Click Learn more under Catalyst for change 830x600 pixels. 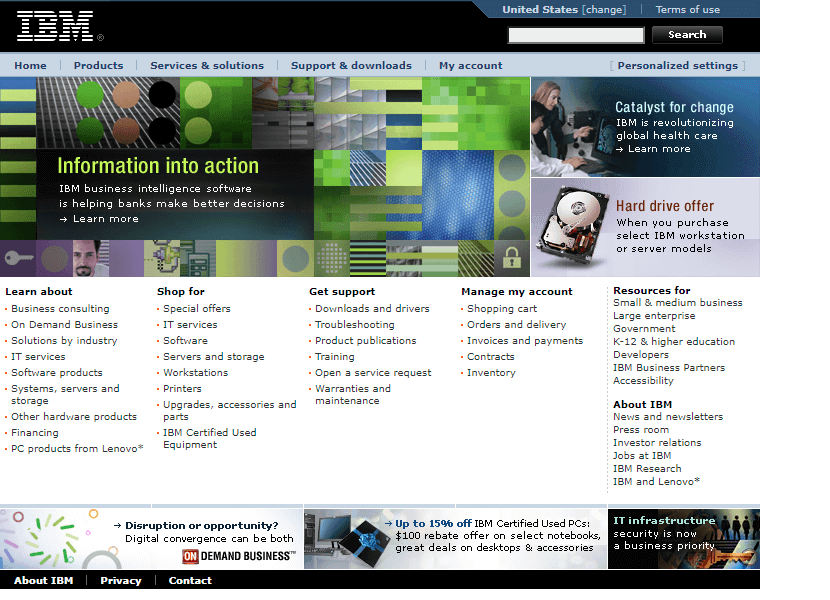coord(653,149)
